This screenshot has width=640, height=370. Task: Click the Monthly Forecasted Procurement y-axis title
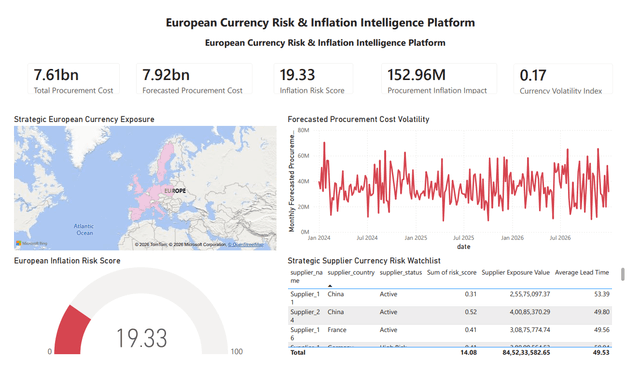[292, 182]
